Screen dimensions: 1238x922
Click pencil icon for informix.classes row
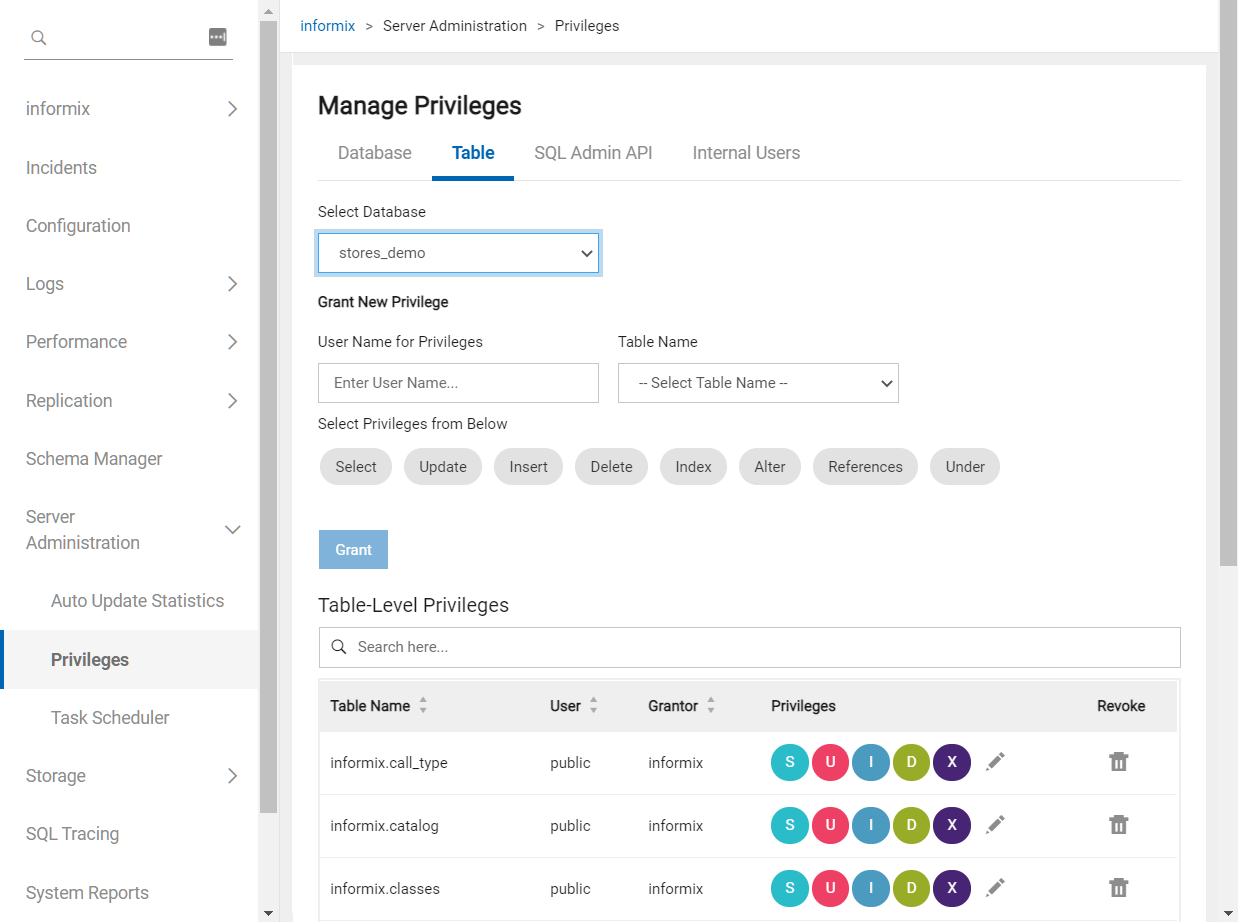[x=994, y=888]
